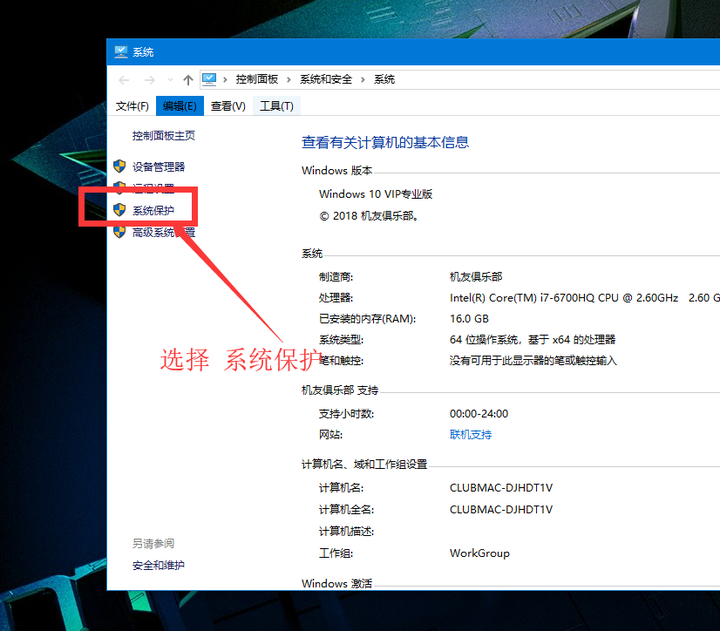Screen dimensions: 720x631
Task: Open 高级系统设置 link
Action: pyautogui.click(x=163, y=232)
